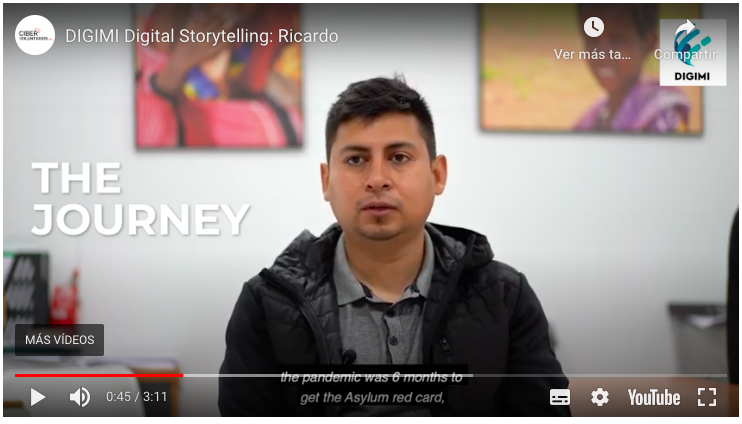Image resolution: width=742 pixels, height=424 pixels.
Task: Enter fullscreen mode
Action: 707,397
